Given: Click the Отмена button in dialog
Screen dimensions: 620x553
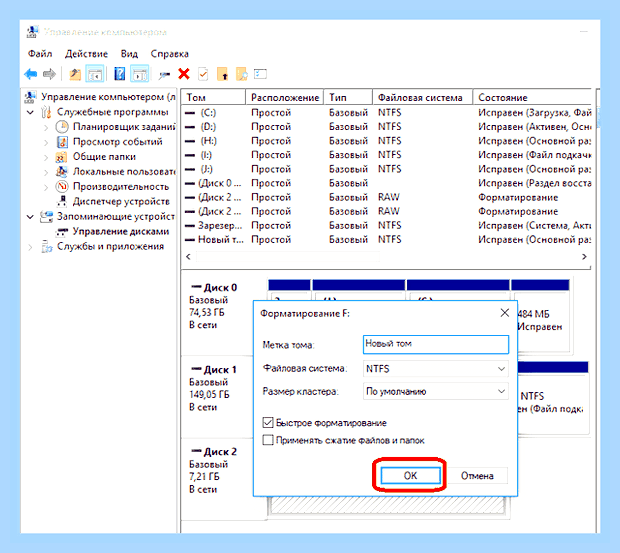Looking at the screenshot, I should pos(477,476).
